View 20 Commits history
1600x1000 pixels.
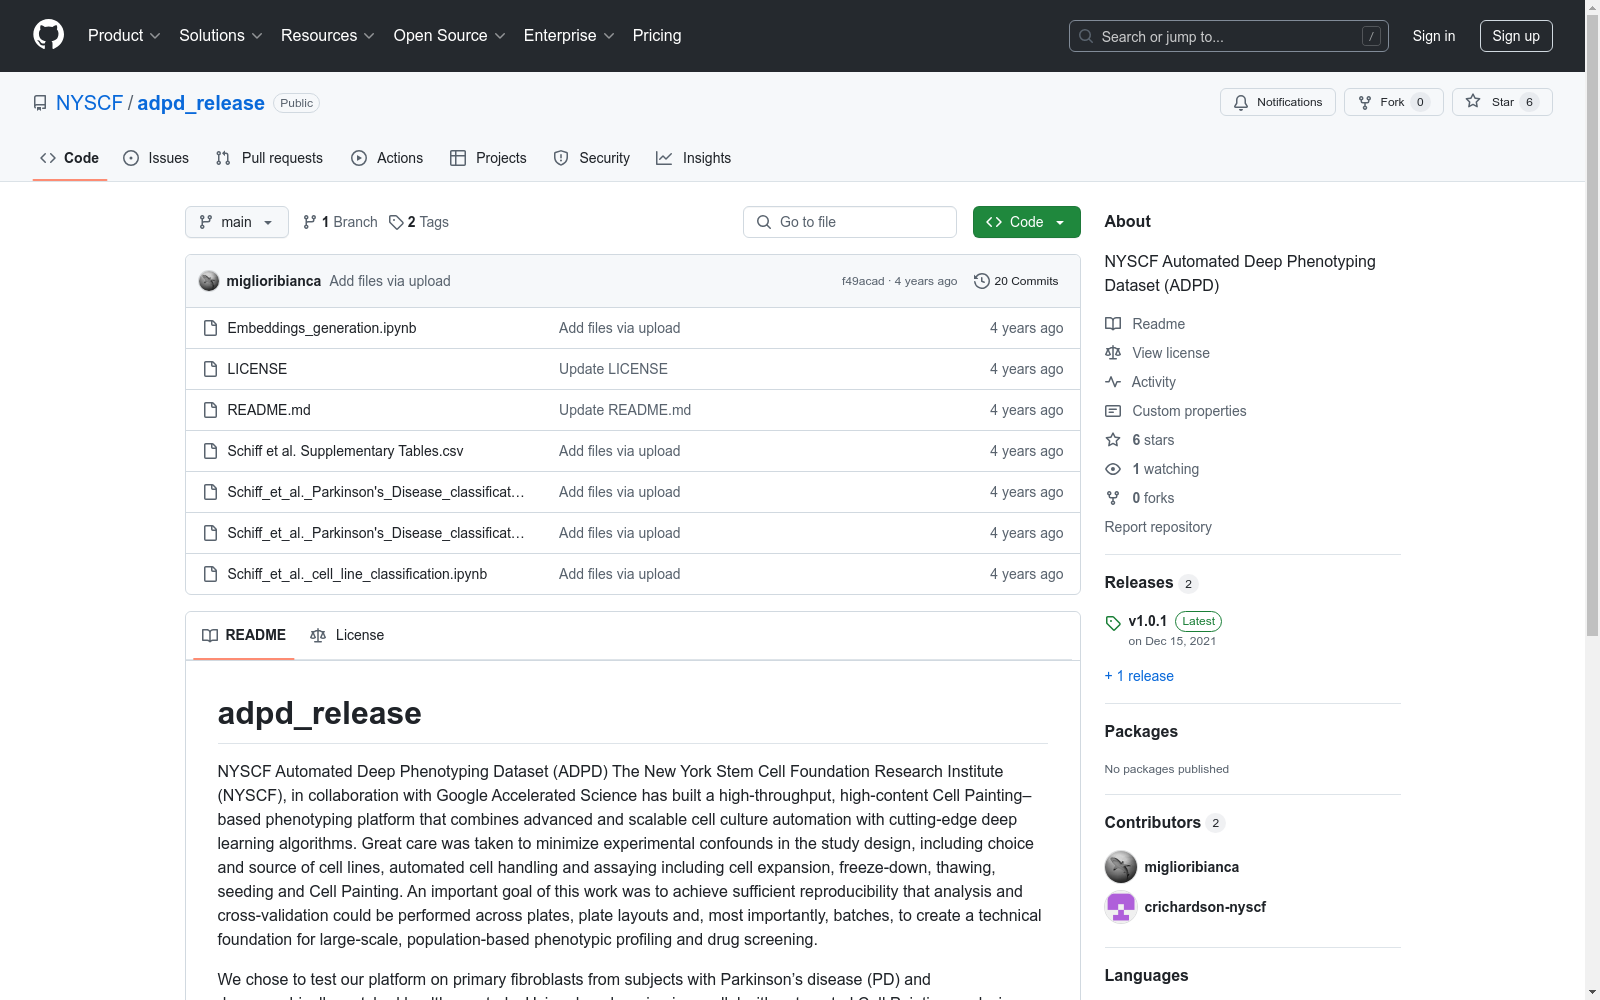coord(1016,281)
